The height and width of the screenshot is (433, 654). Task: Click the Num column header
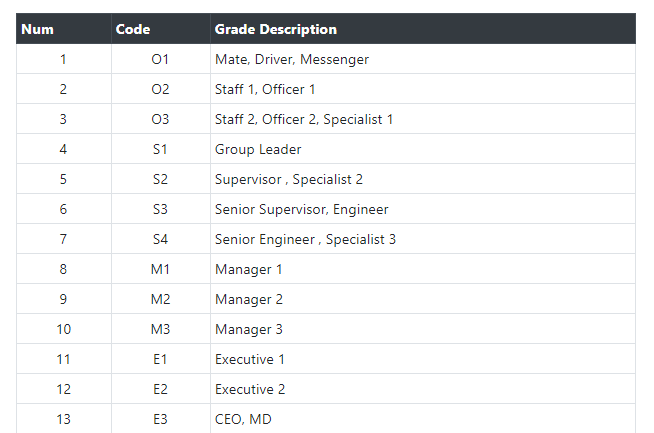[x=38, y=29]
